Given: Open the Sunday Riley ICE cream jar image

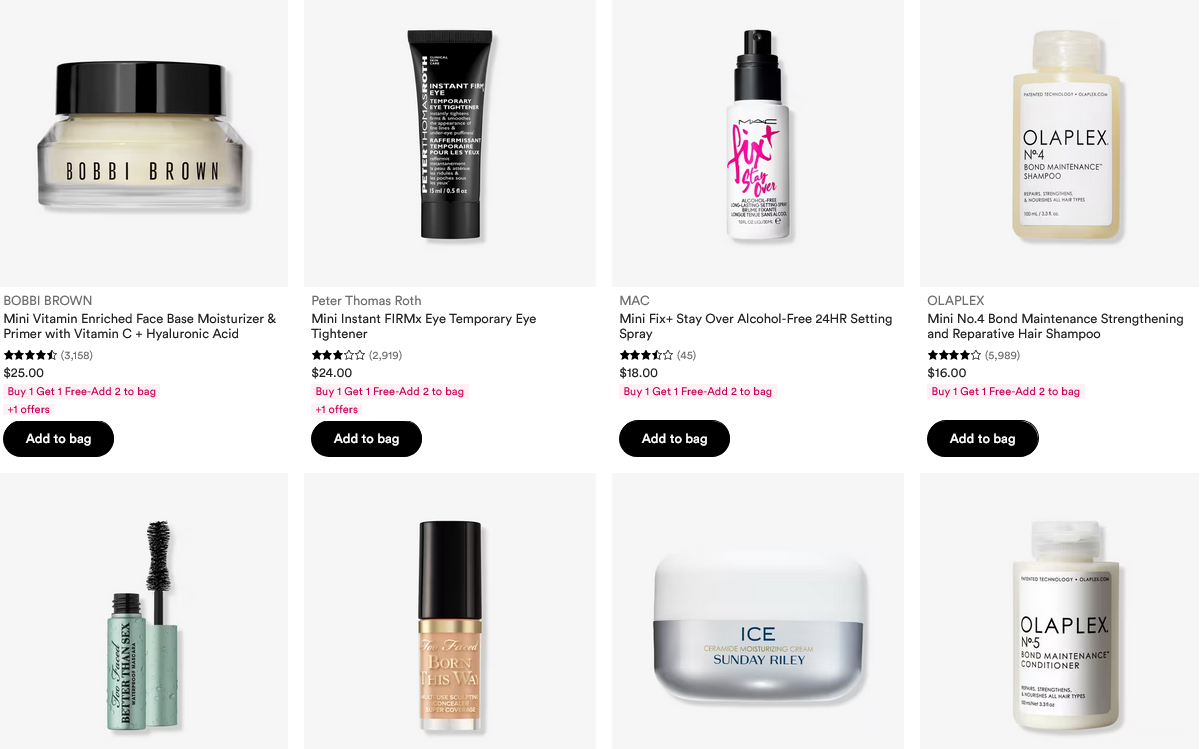Looking at the screenshot, I should (758, 611).
